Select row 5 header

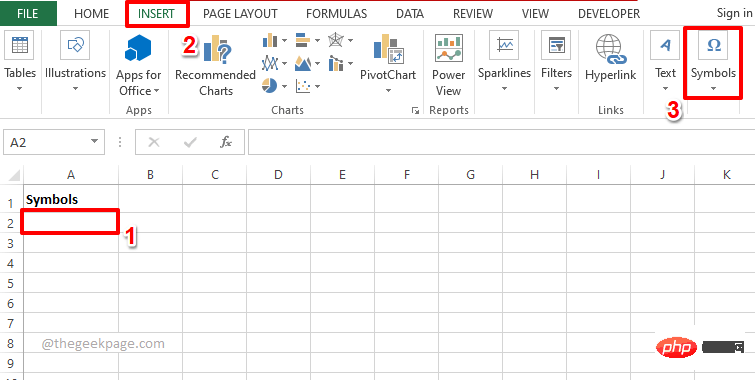click(11, 283)
